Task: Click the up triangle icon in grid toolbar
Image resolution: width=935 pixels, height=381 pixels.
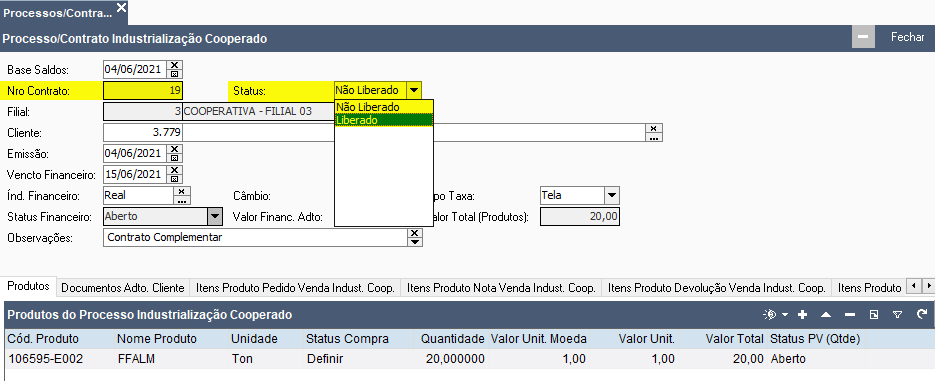Action: (x=826, y=314)
